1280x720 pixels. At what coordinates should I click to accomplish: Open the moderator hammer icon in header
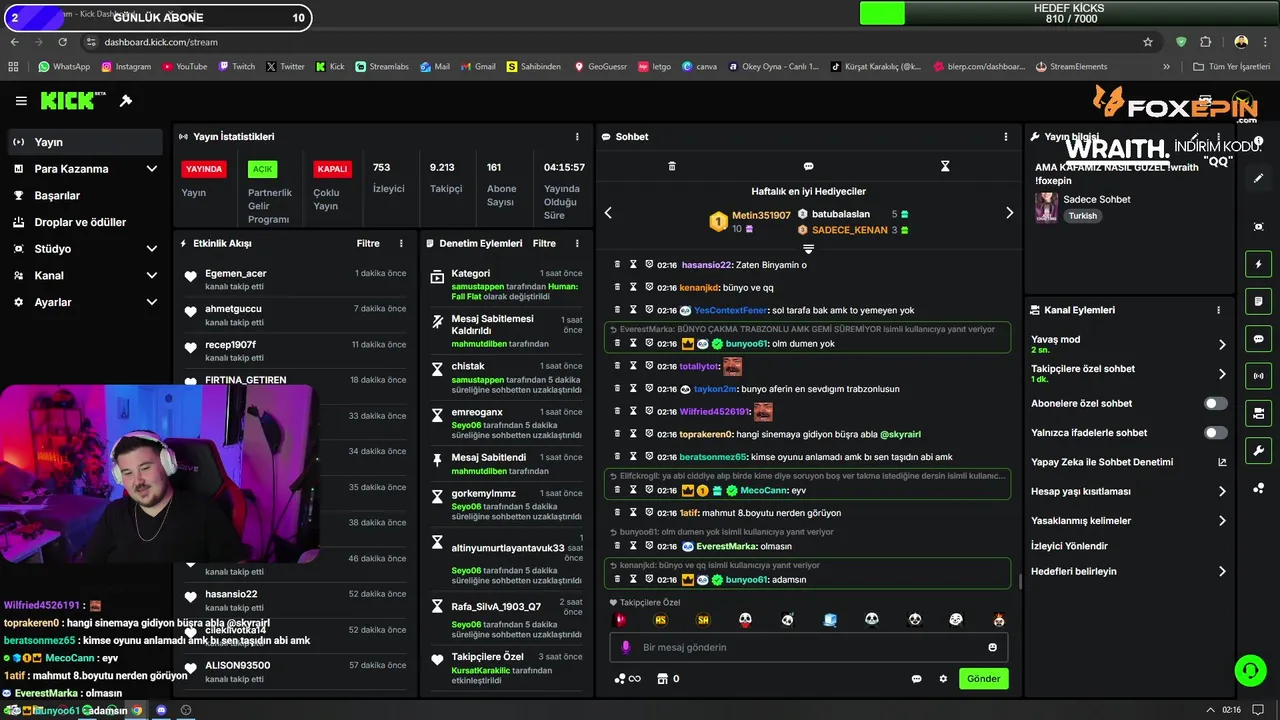[x=126, y=101]
